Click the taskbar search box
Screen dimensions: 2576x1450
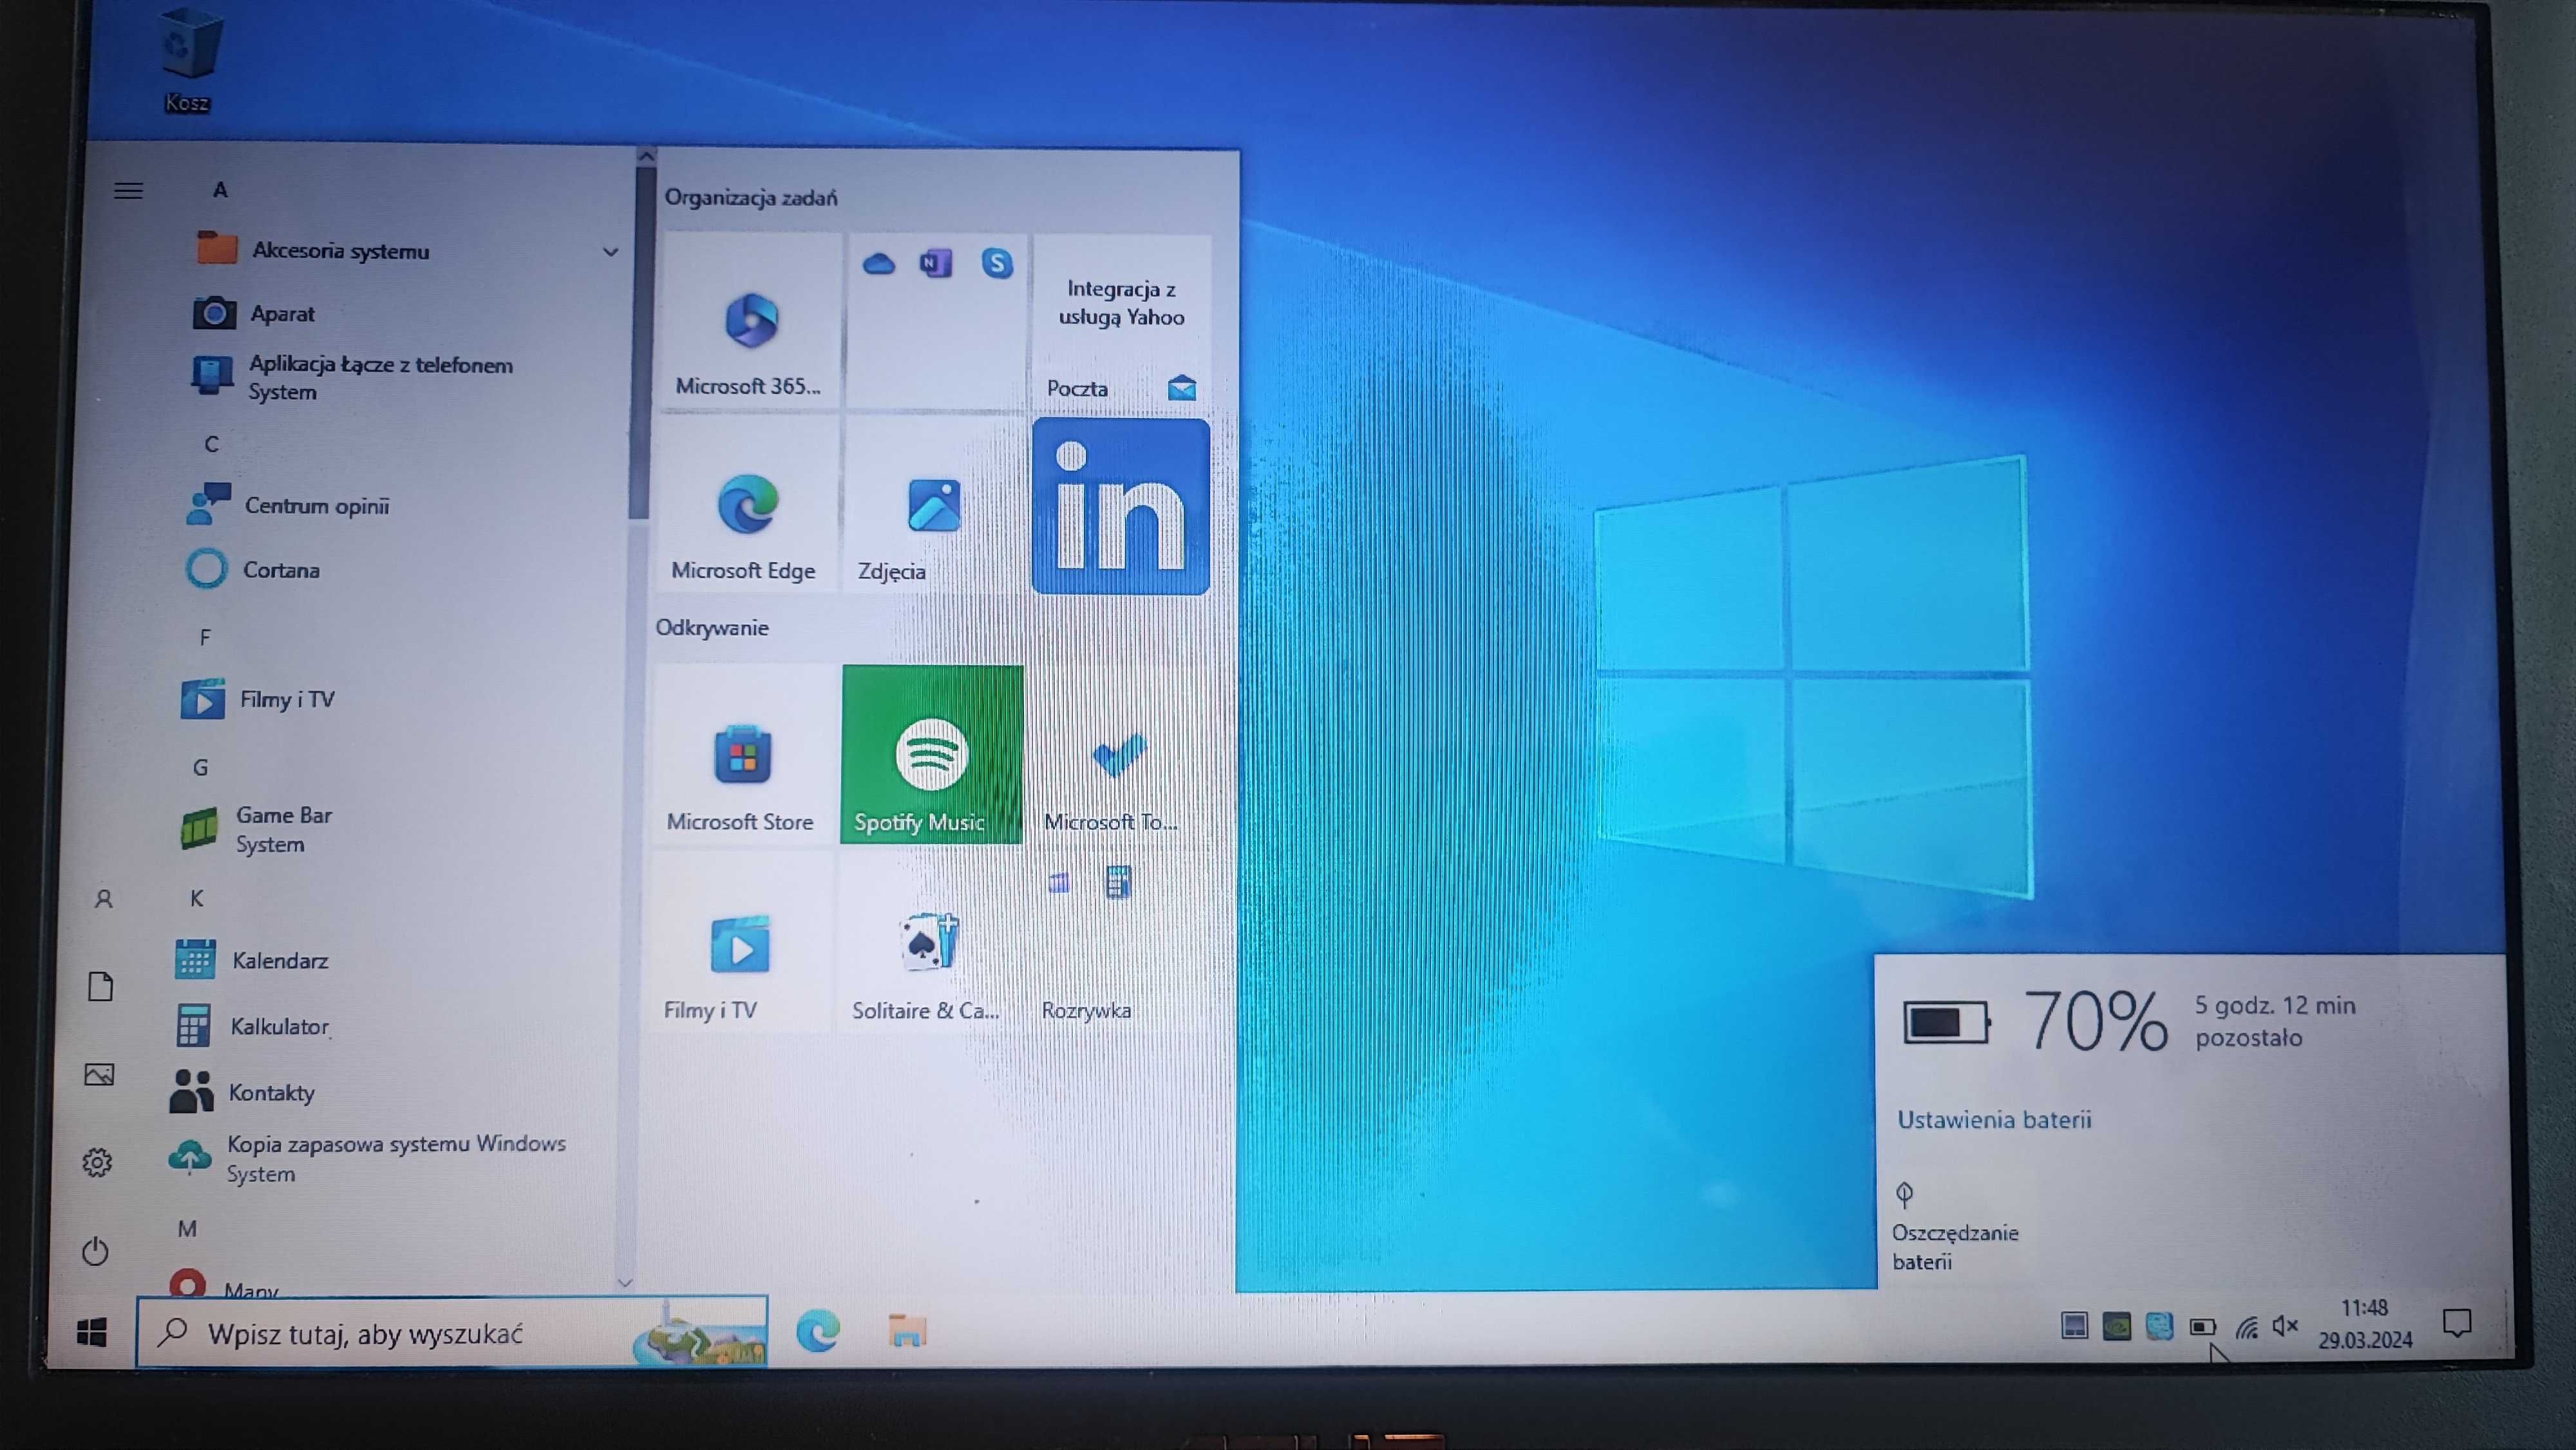(452, 1332)
